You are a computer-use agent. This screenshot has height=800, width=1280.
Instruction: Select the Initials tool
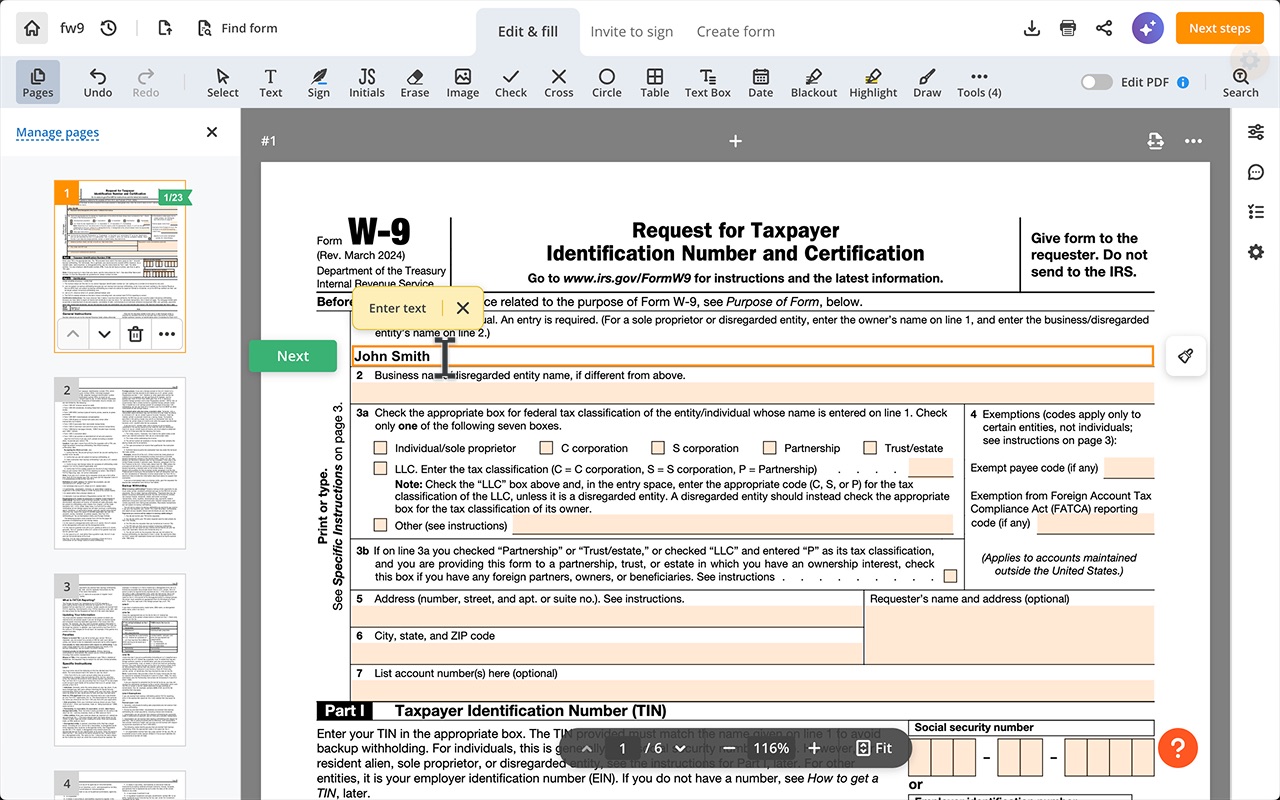(367, 82)
